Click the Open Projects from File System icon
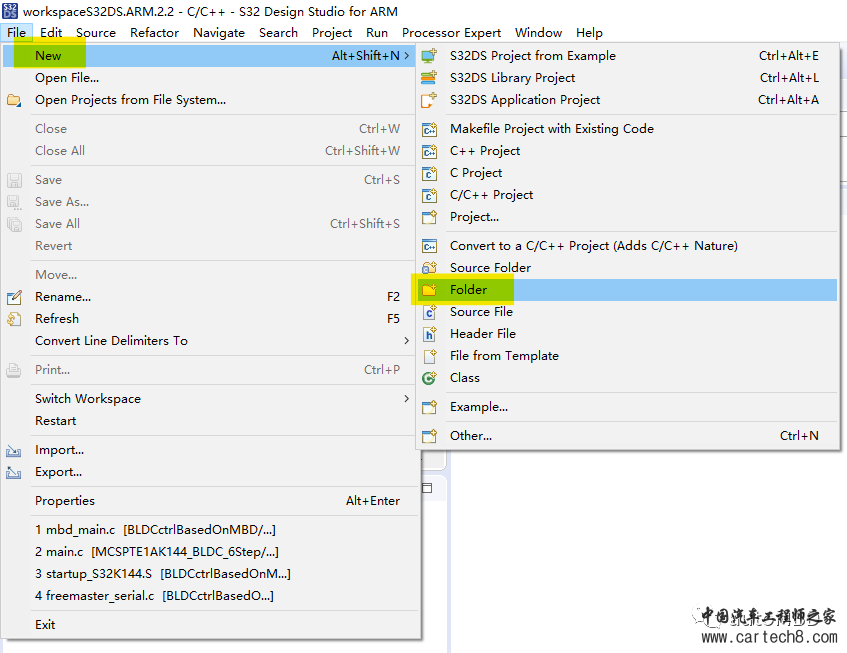 pos(14,100)
